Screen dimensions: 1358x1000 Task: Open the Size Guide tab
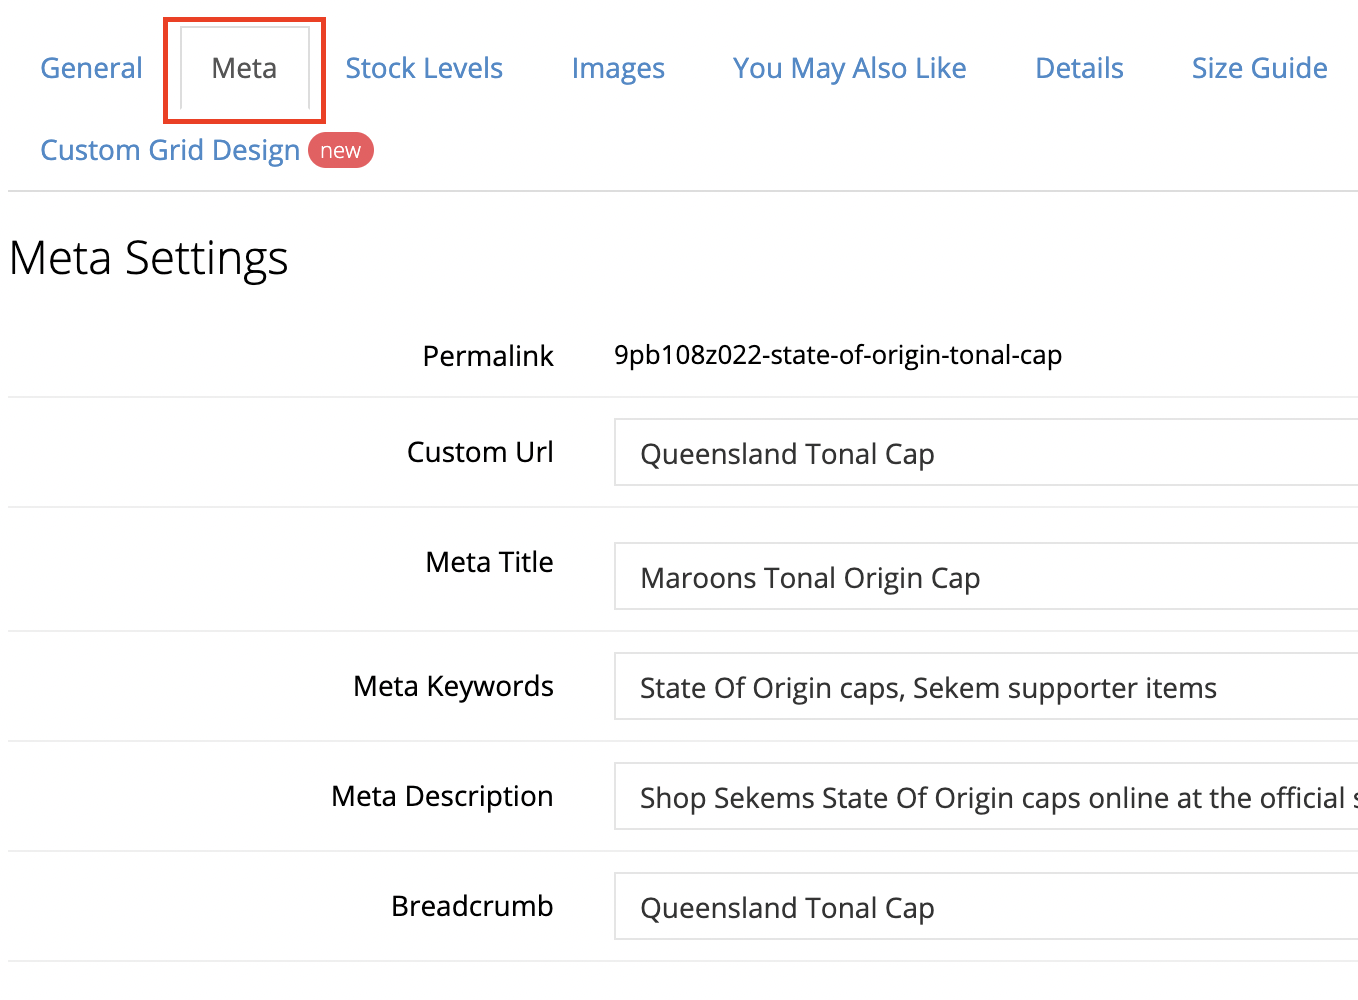click(1259, 68)
